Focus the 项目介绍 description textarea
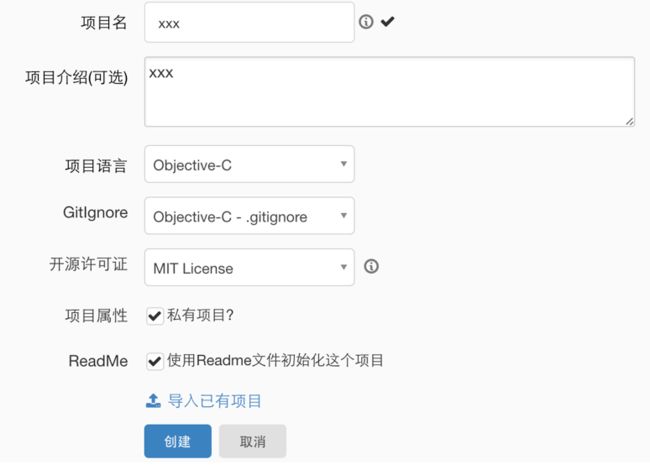Screen dimensions: 650x475 pyautogui.click(x=389, y=92)
